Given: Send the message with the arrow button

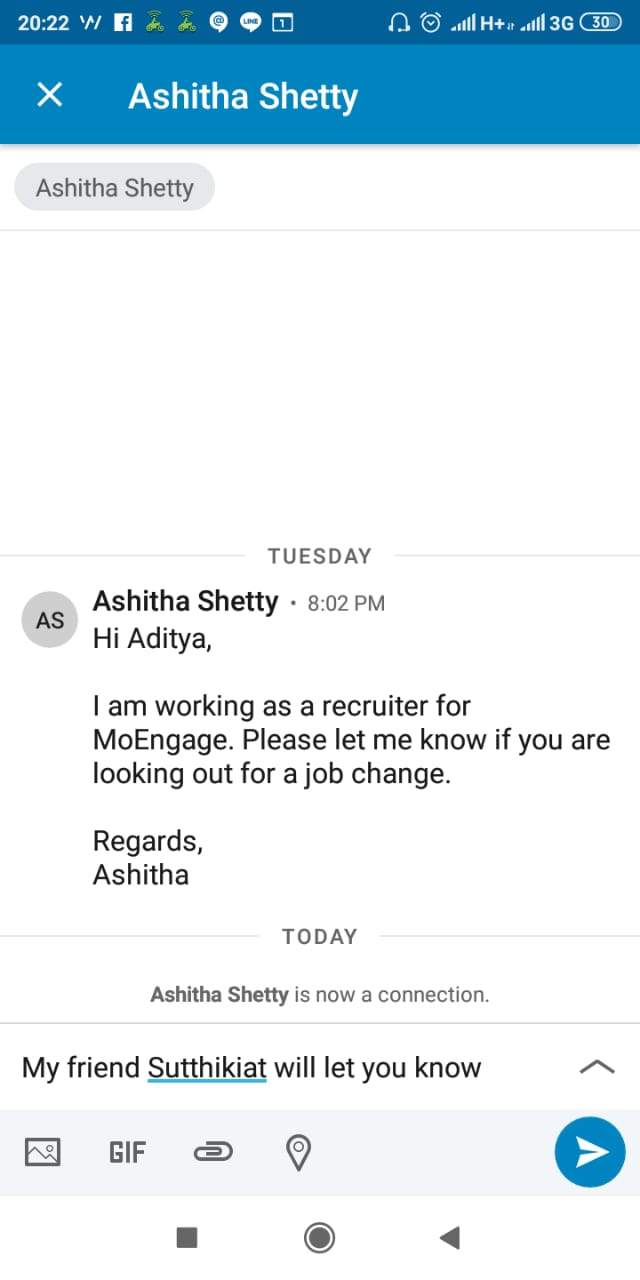Looking at the screenshot, I should (590, 1152).
